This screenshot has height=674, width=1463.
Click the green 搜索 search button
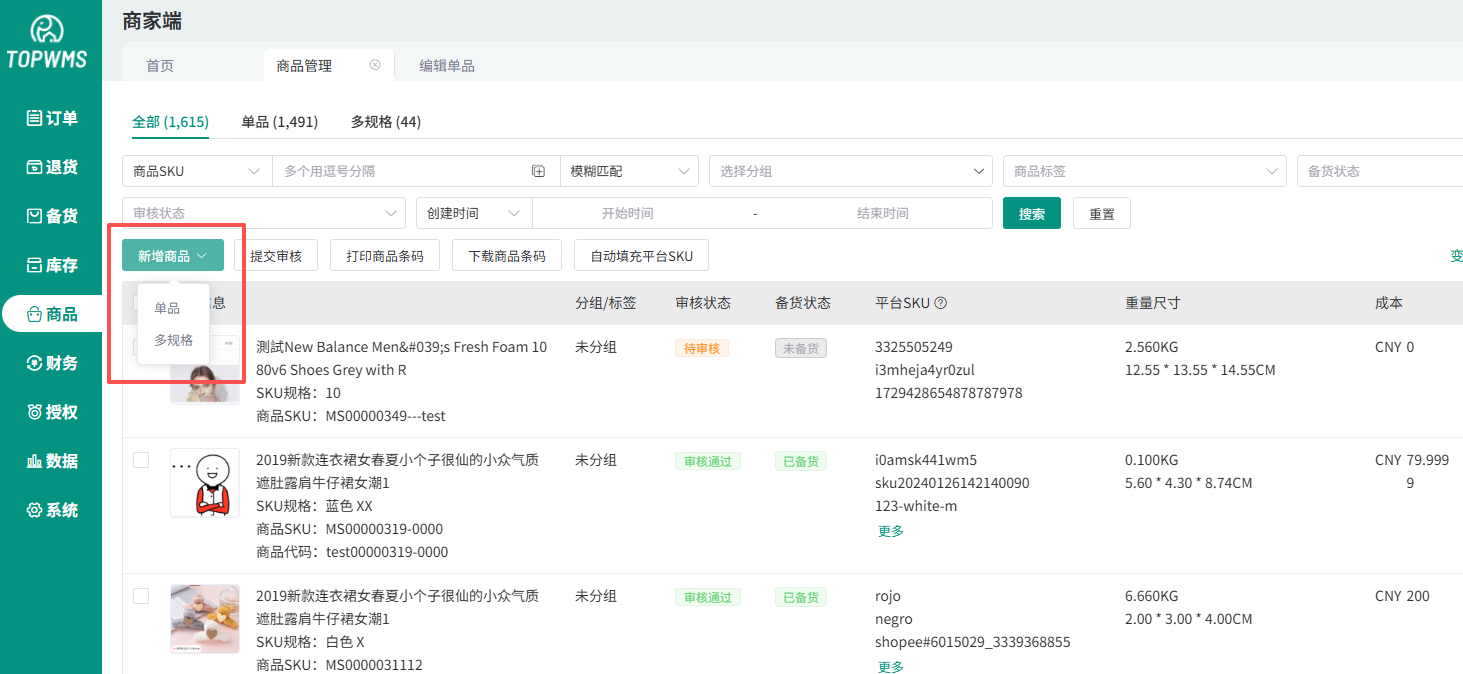coord(1031,213)
